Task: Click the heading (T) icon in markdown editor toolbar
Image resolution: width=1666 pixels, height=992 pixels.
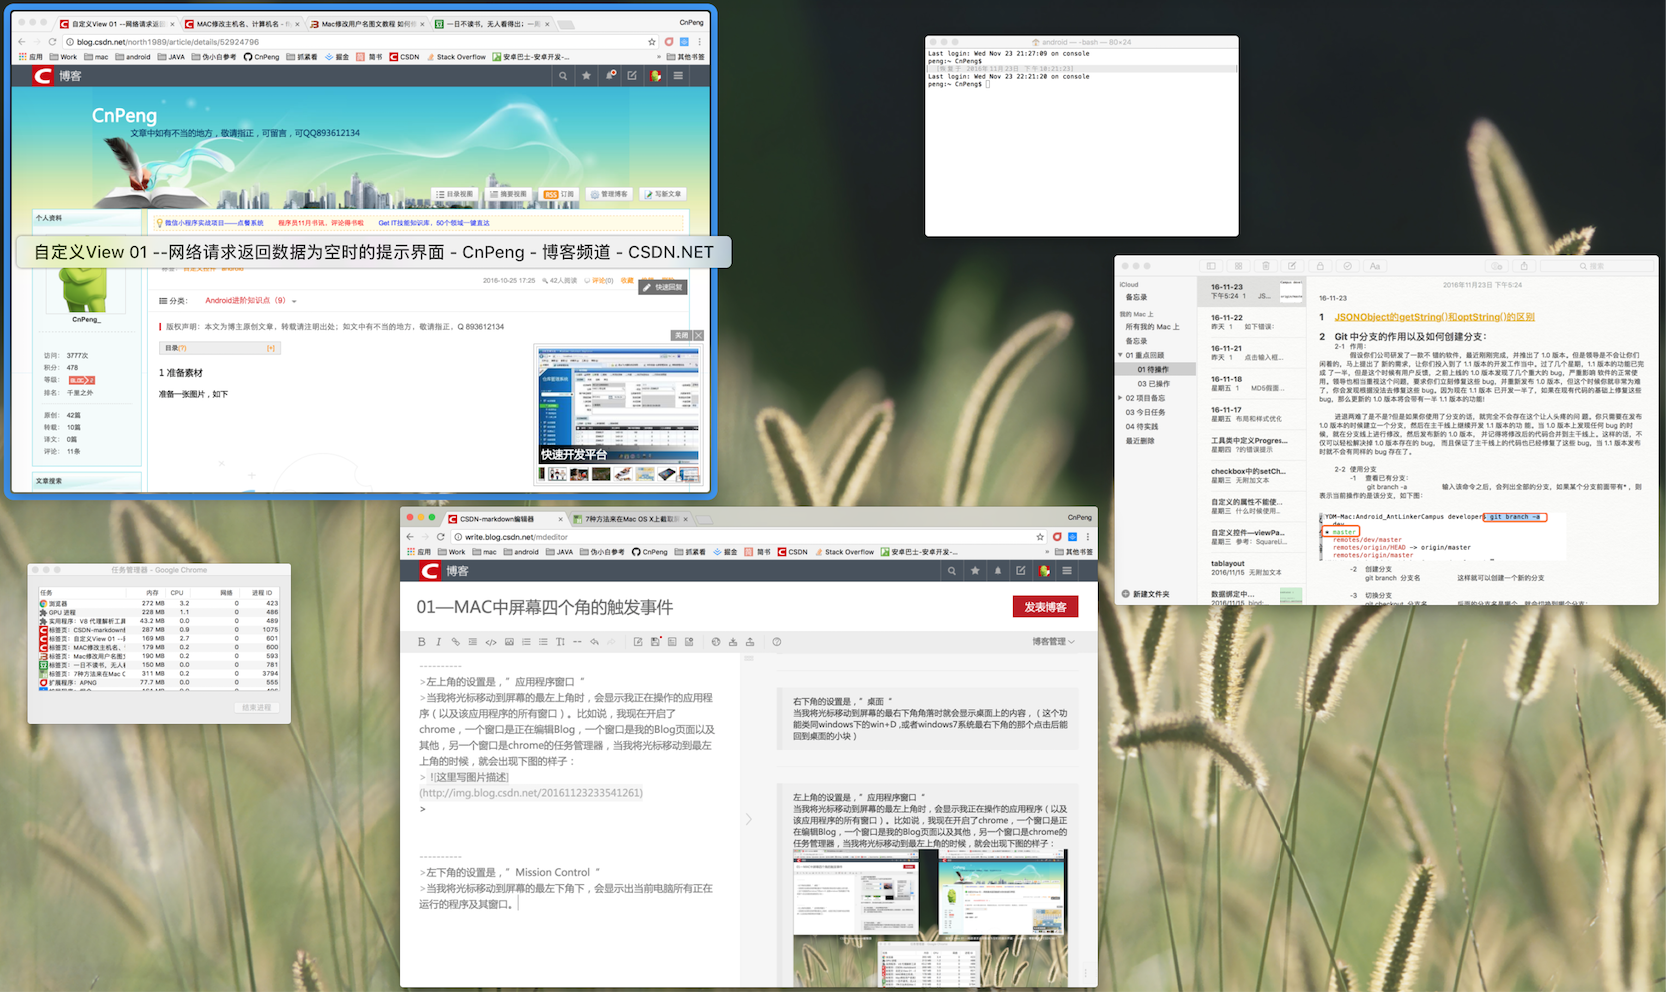Action: pos(560,642)
